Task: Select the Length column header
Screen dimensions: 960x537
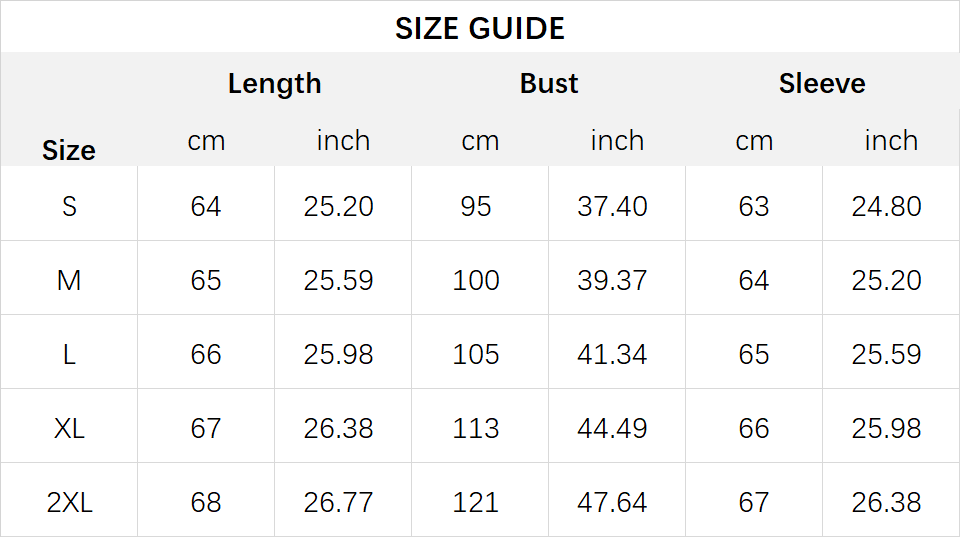Action: click(274, 84)
